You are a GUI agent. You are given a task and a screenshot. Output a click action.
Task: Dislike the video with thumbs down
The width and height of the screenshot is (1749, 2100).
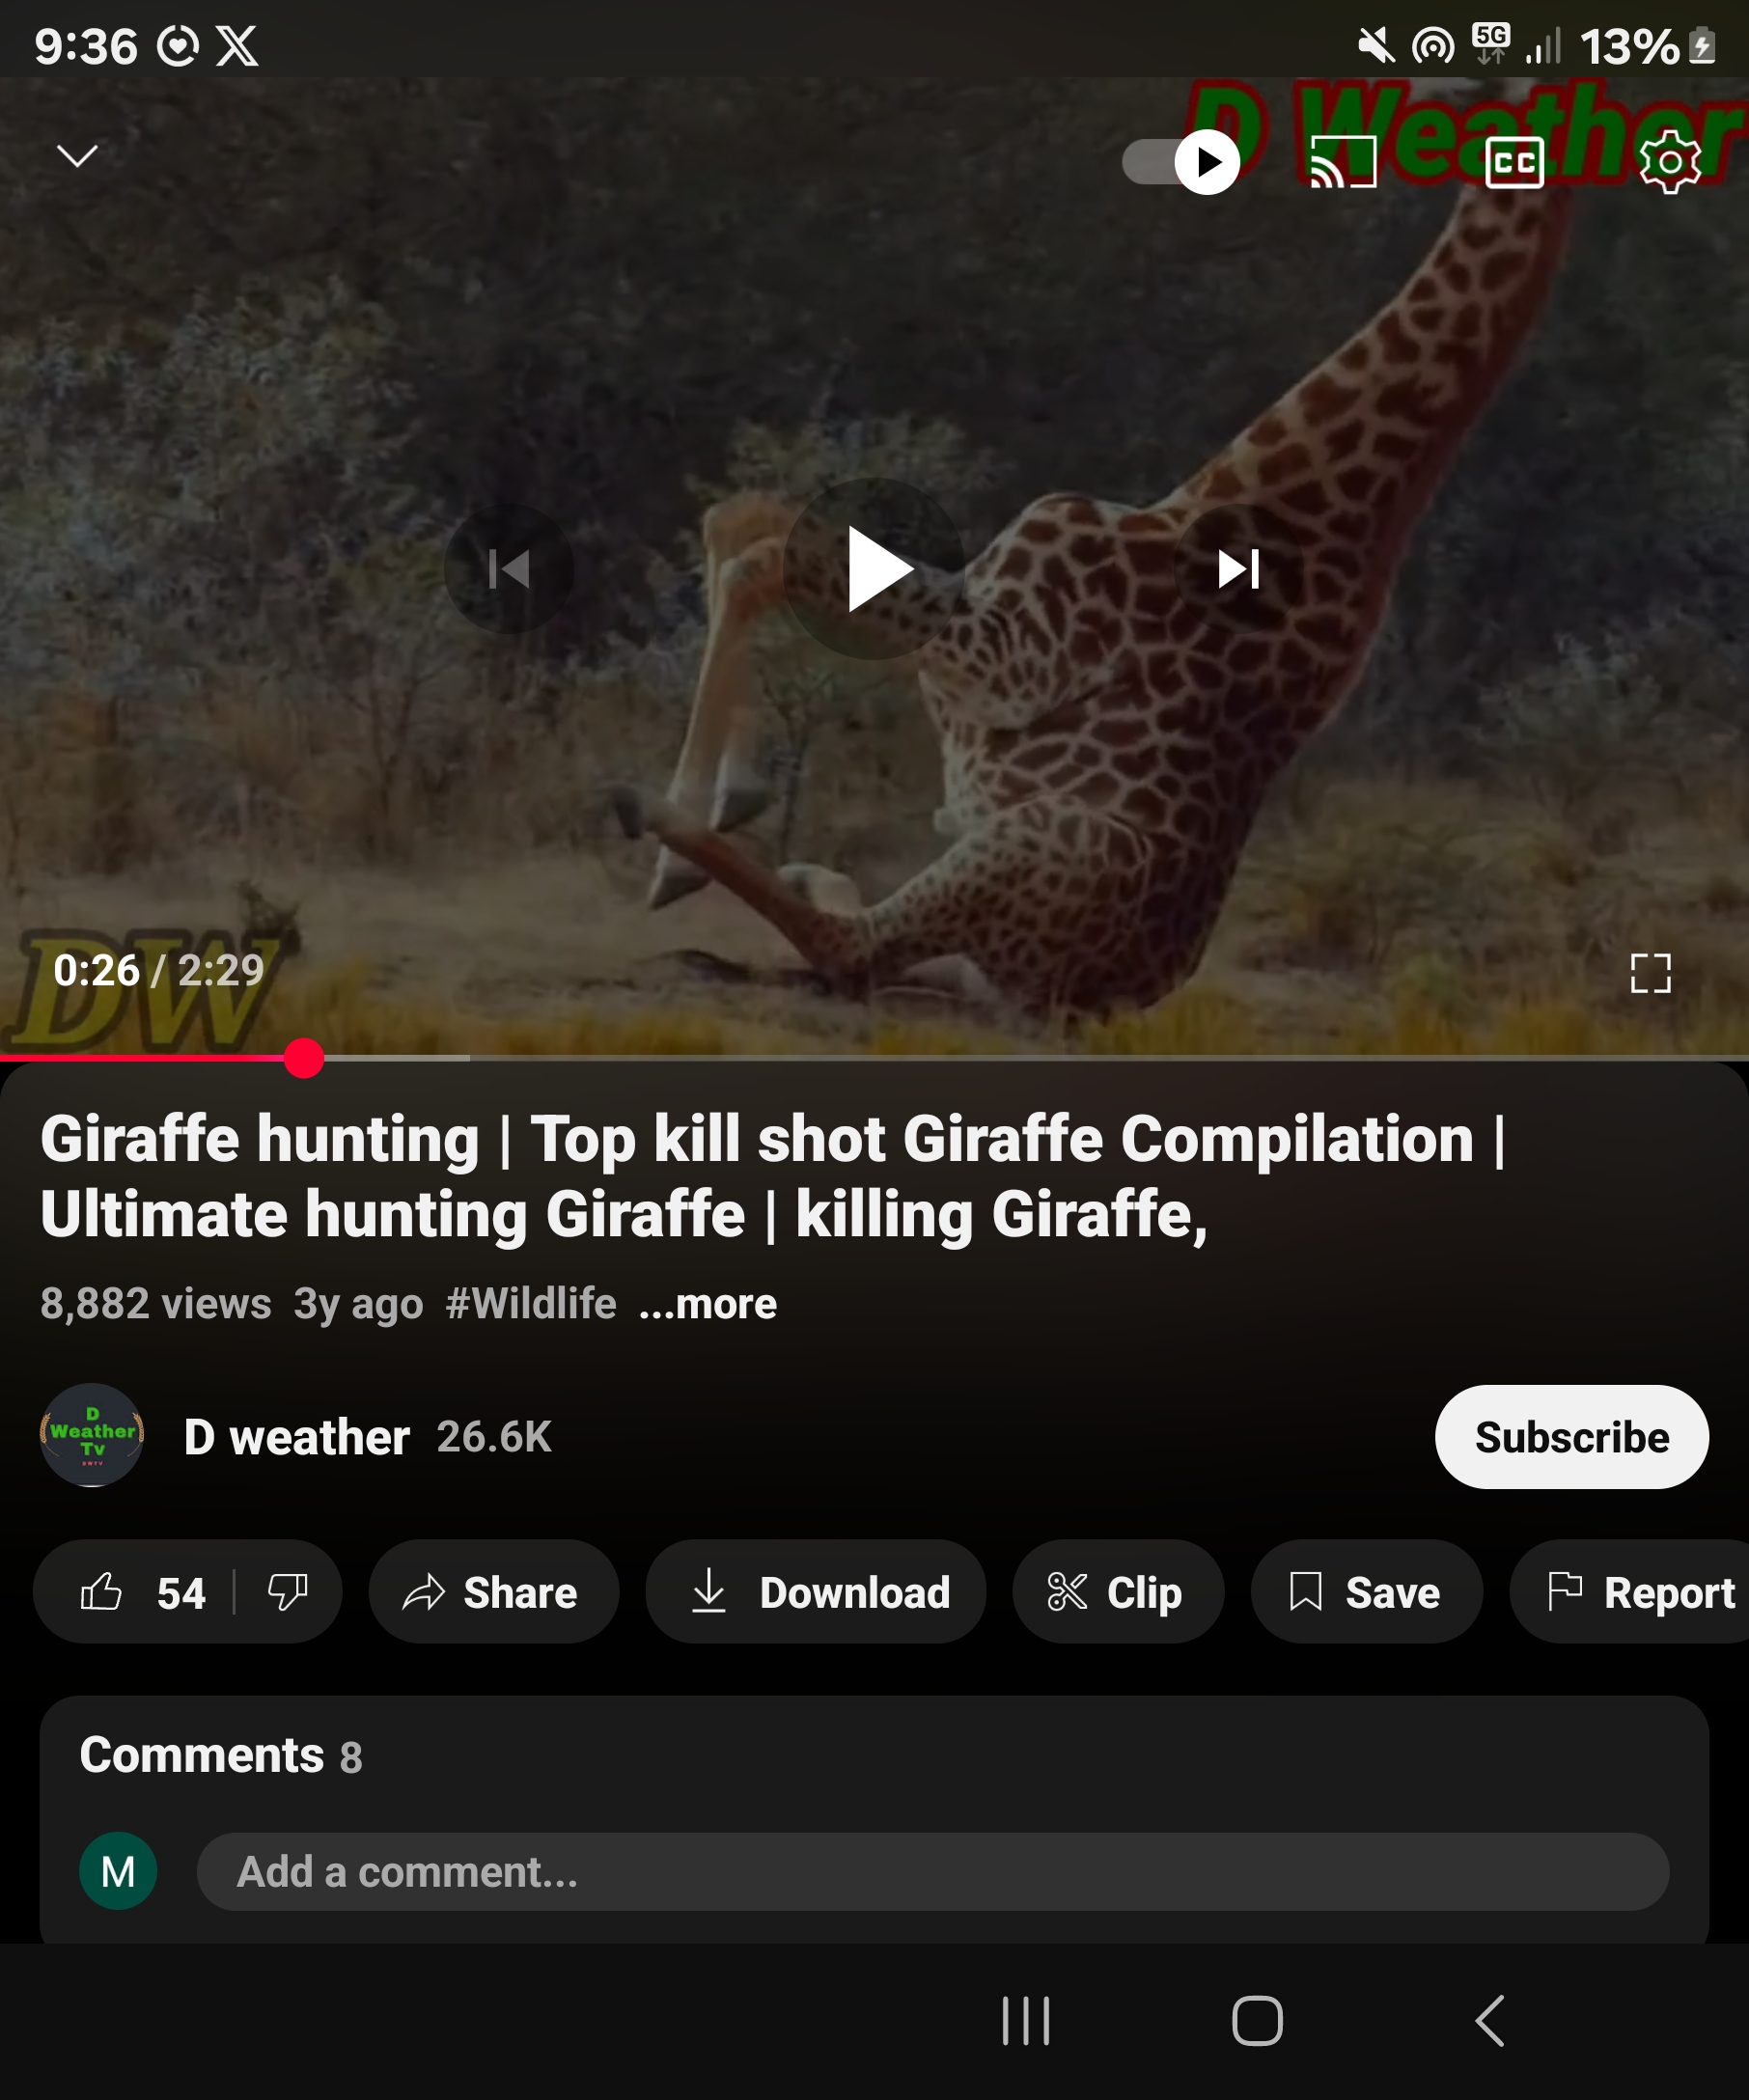pos(288,1592)
